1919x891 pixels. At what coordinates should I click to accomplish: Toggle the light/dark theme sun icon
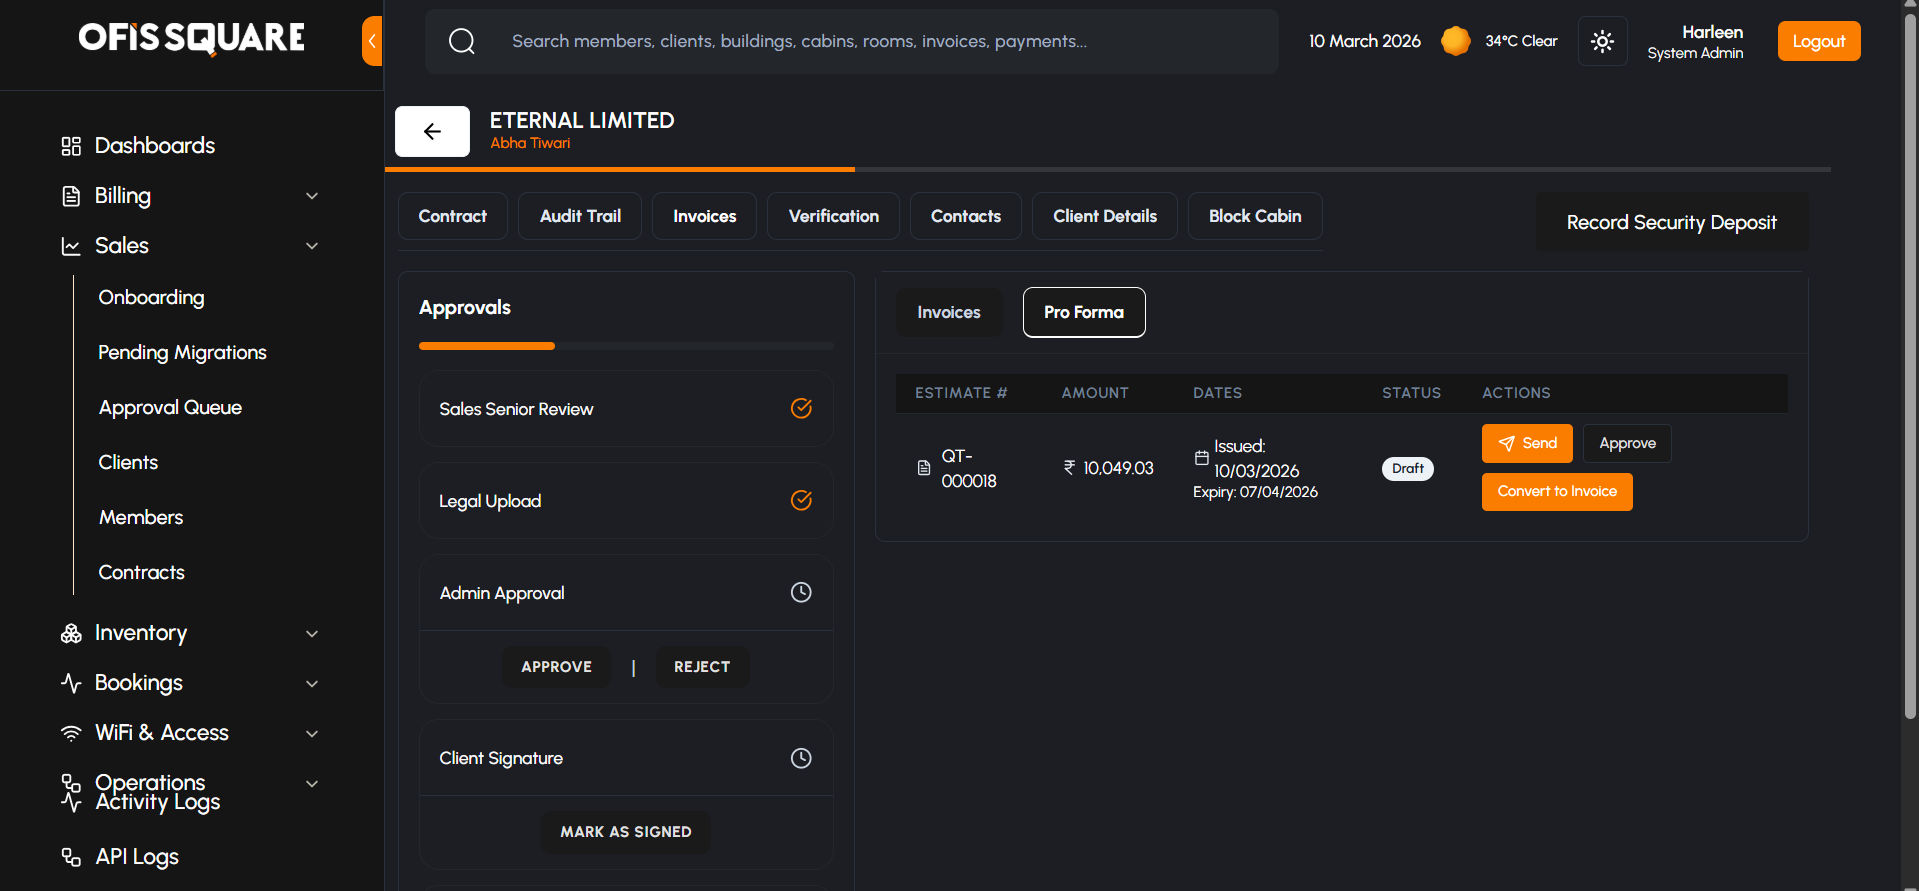(x=1602, y=41)
